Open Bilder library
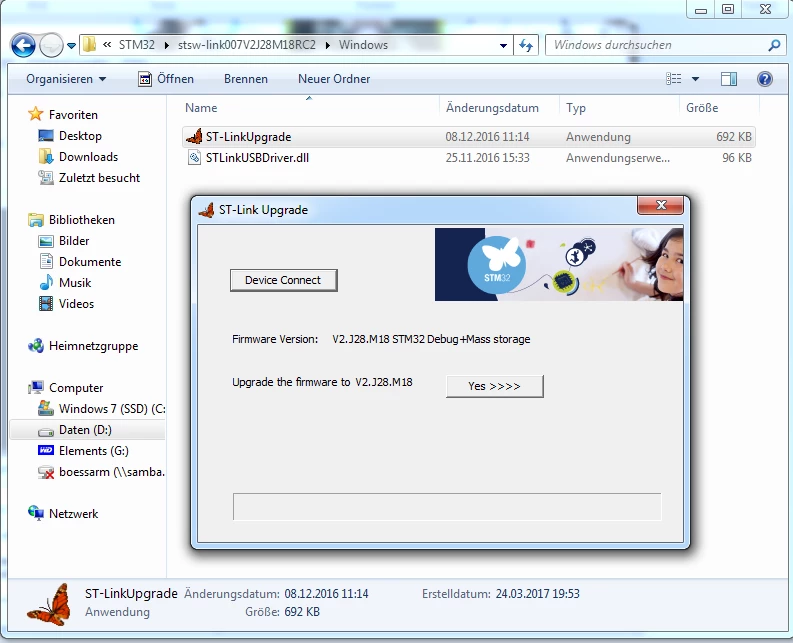This screenshot has height=643, width=793. coord(74,241)
